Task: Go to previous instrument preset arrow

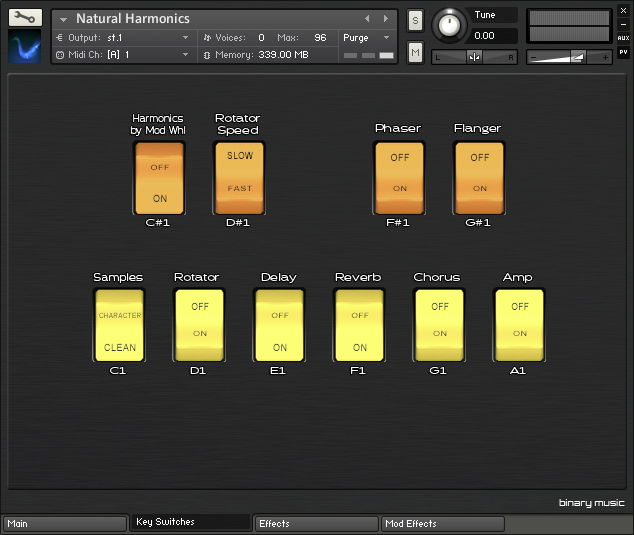Action: pos(367,19)
